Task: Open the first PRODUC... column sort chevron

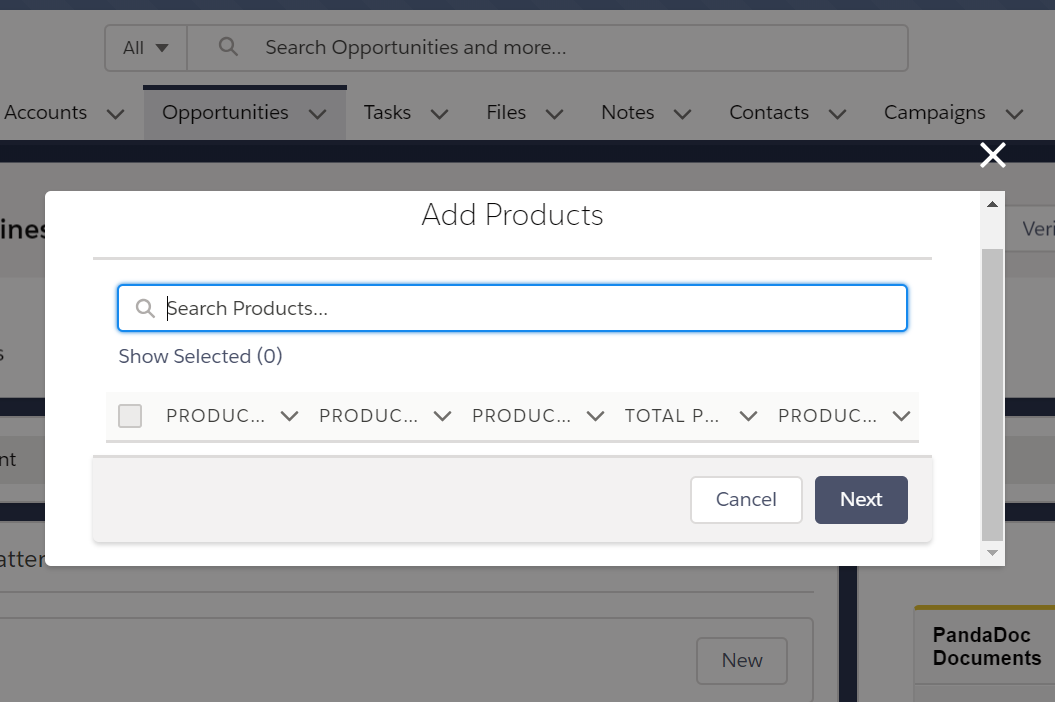Action: (290, 416)
